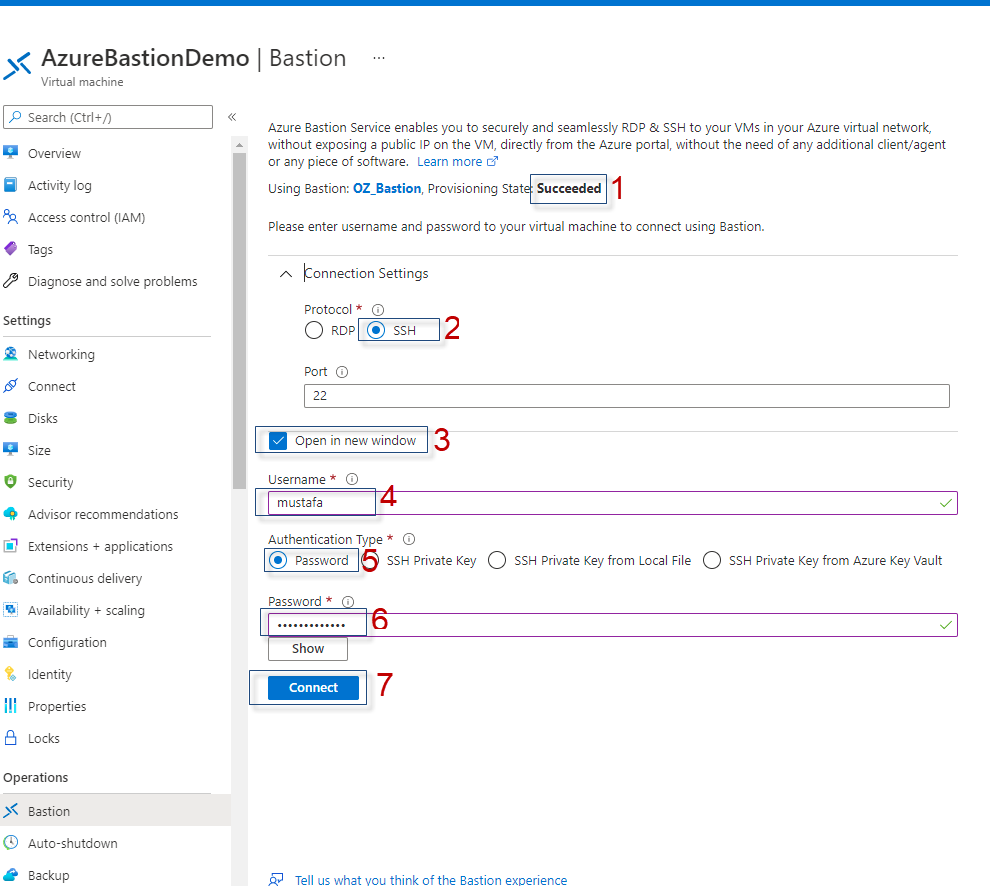The width and height of the screenshot is (990, 886).
Task: Click the Extensions + applications icon
Action: (x=11, y=546)
